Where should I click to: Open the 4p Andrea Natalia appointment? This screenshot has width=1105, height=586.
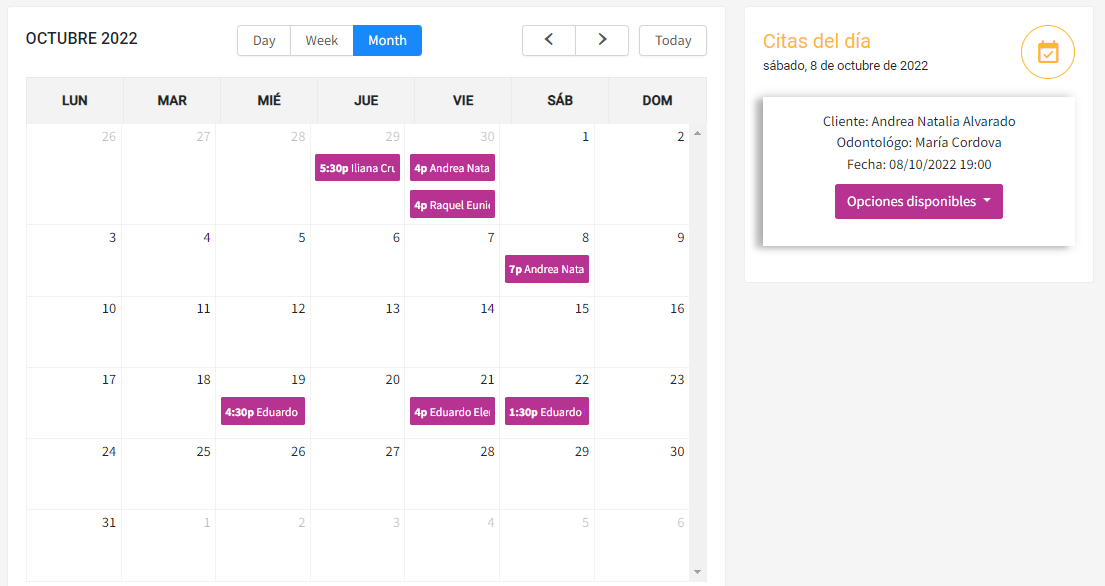point(452,168)
